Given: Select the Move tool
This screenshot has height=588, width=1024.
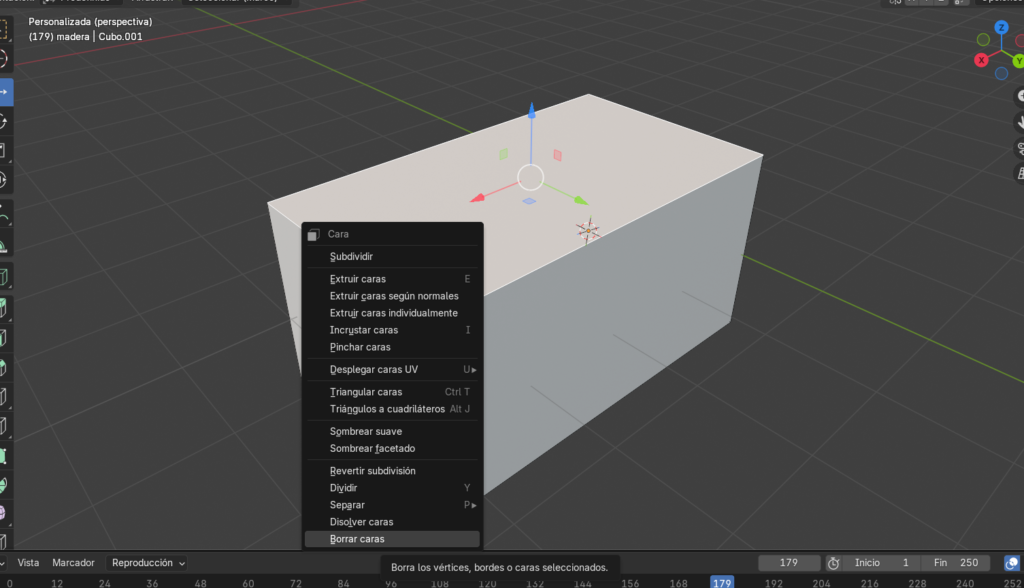Looking at the screenshot, I should coord(5,92).
